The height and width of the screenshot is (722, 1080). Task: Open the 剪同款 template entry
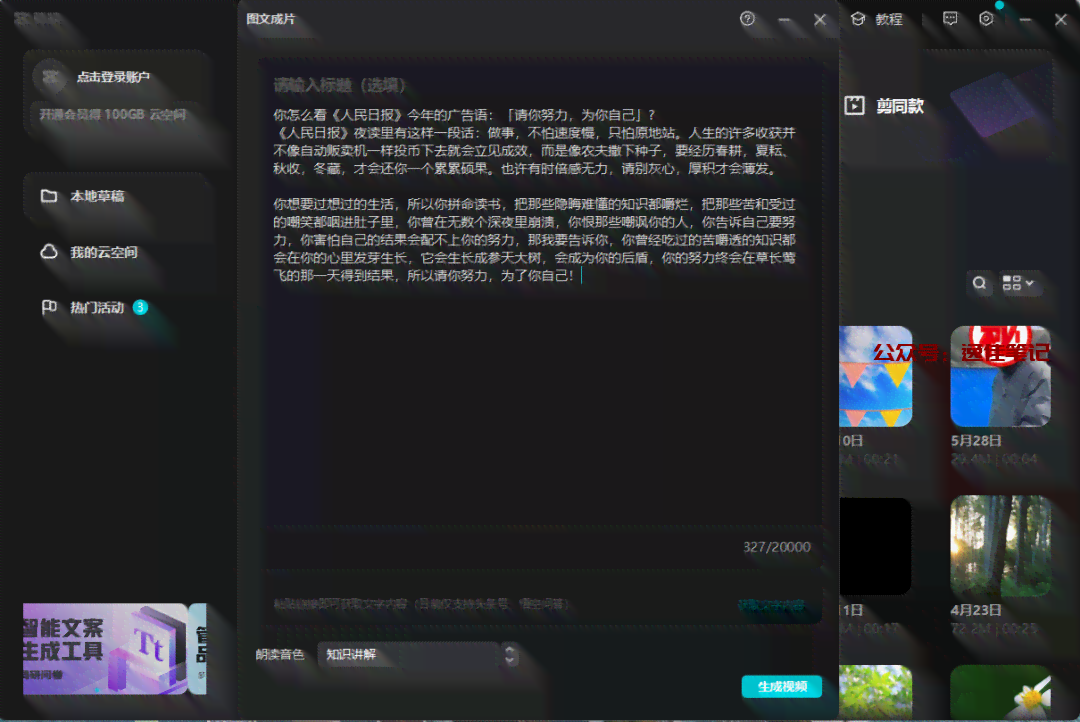(x=884, y=105)
